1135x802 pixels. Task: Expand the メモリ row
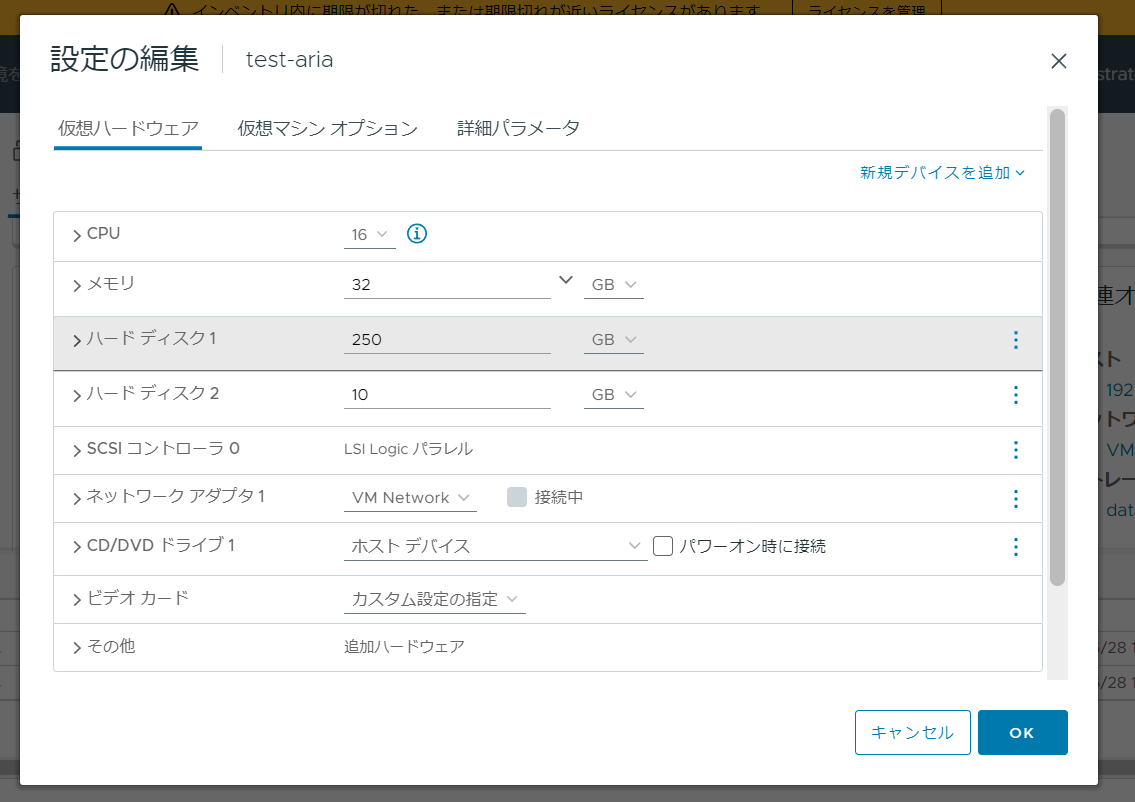[x=77, y=286]
